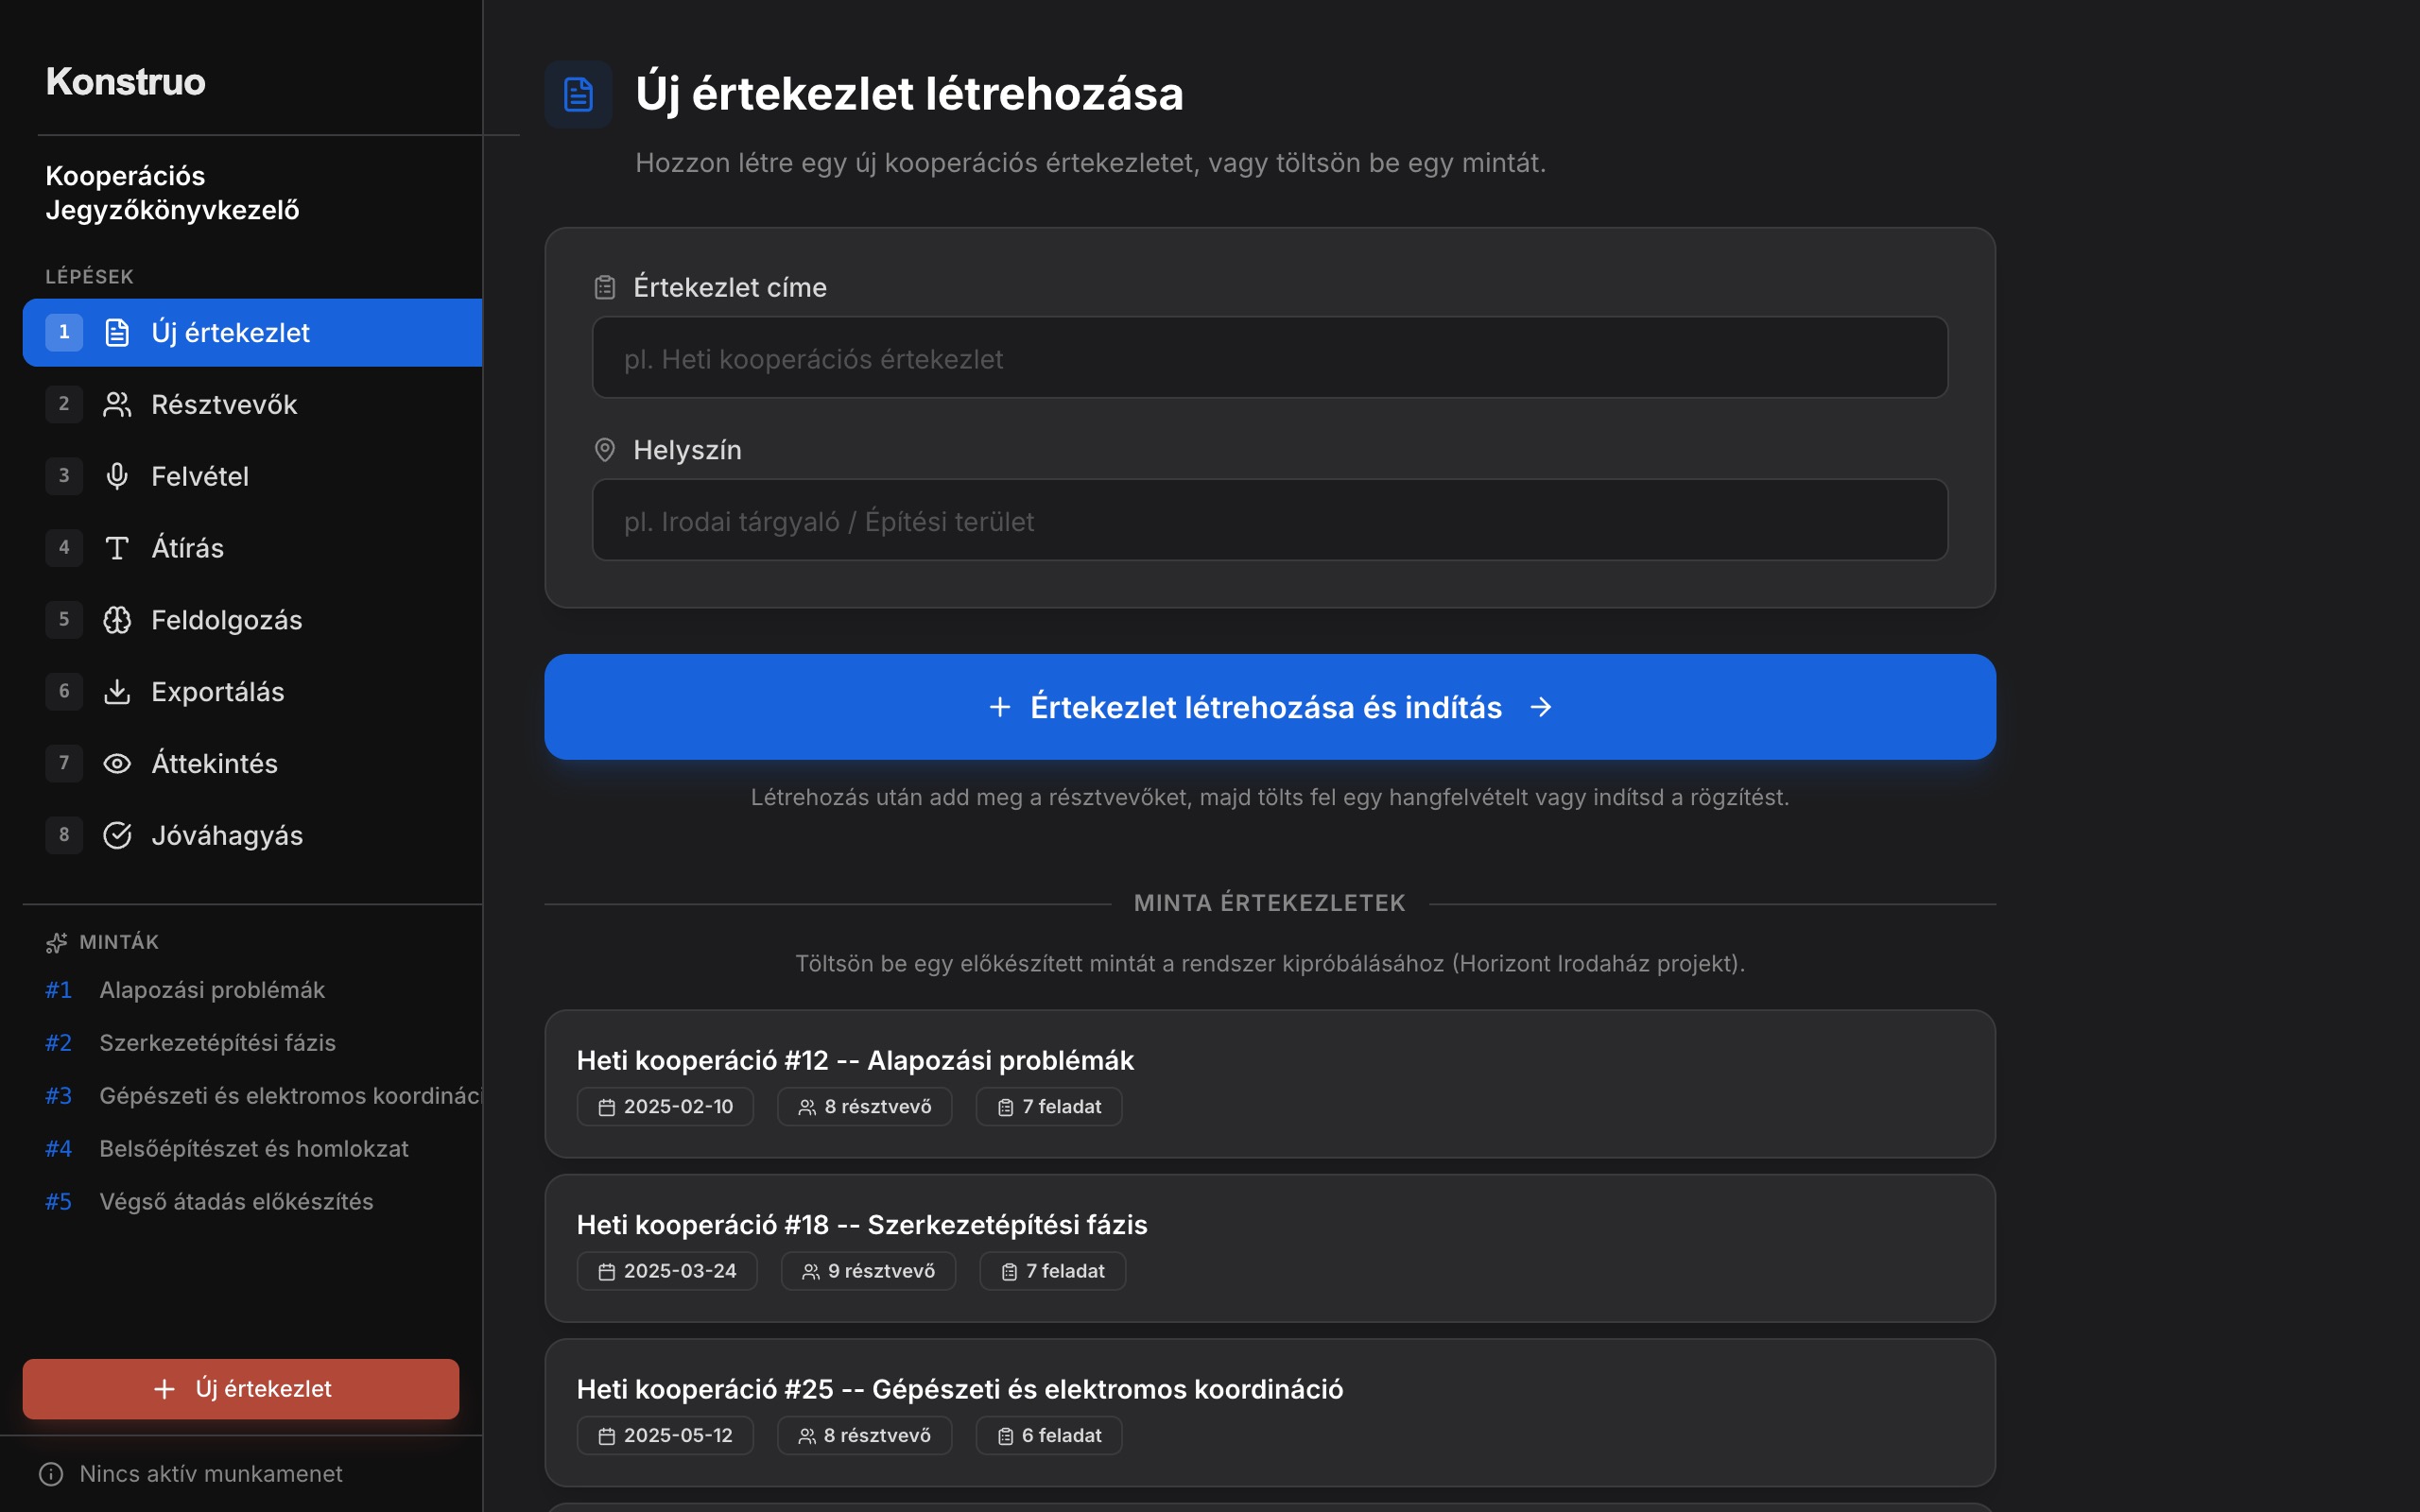Click the eye icon for Áttekintés
Viewport: 2420px width, 1512px height.
pyautogui.click(x=117, y=764)
